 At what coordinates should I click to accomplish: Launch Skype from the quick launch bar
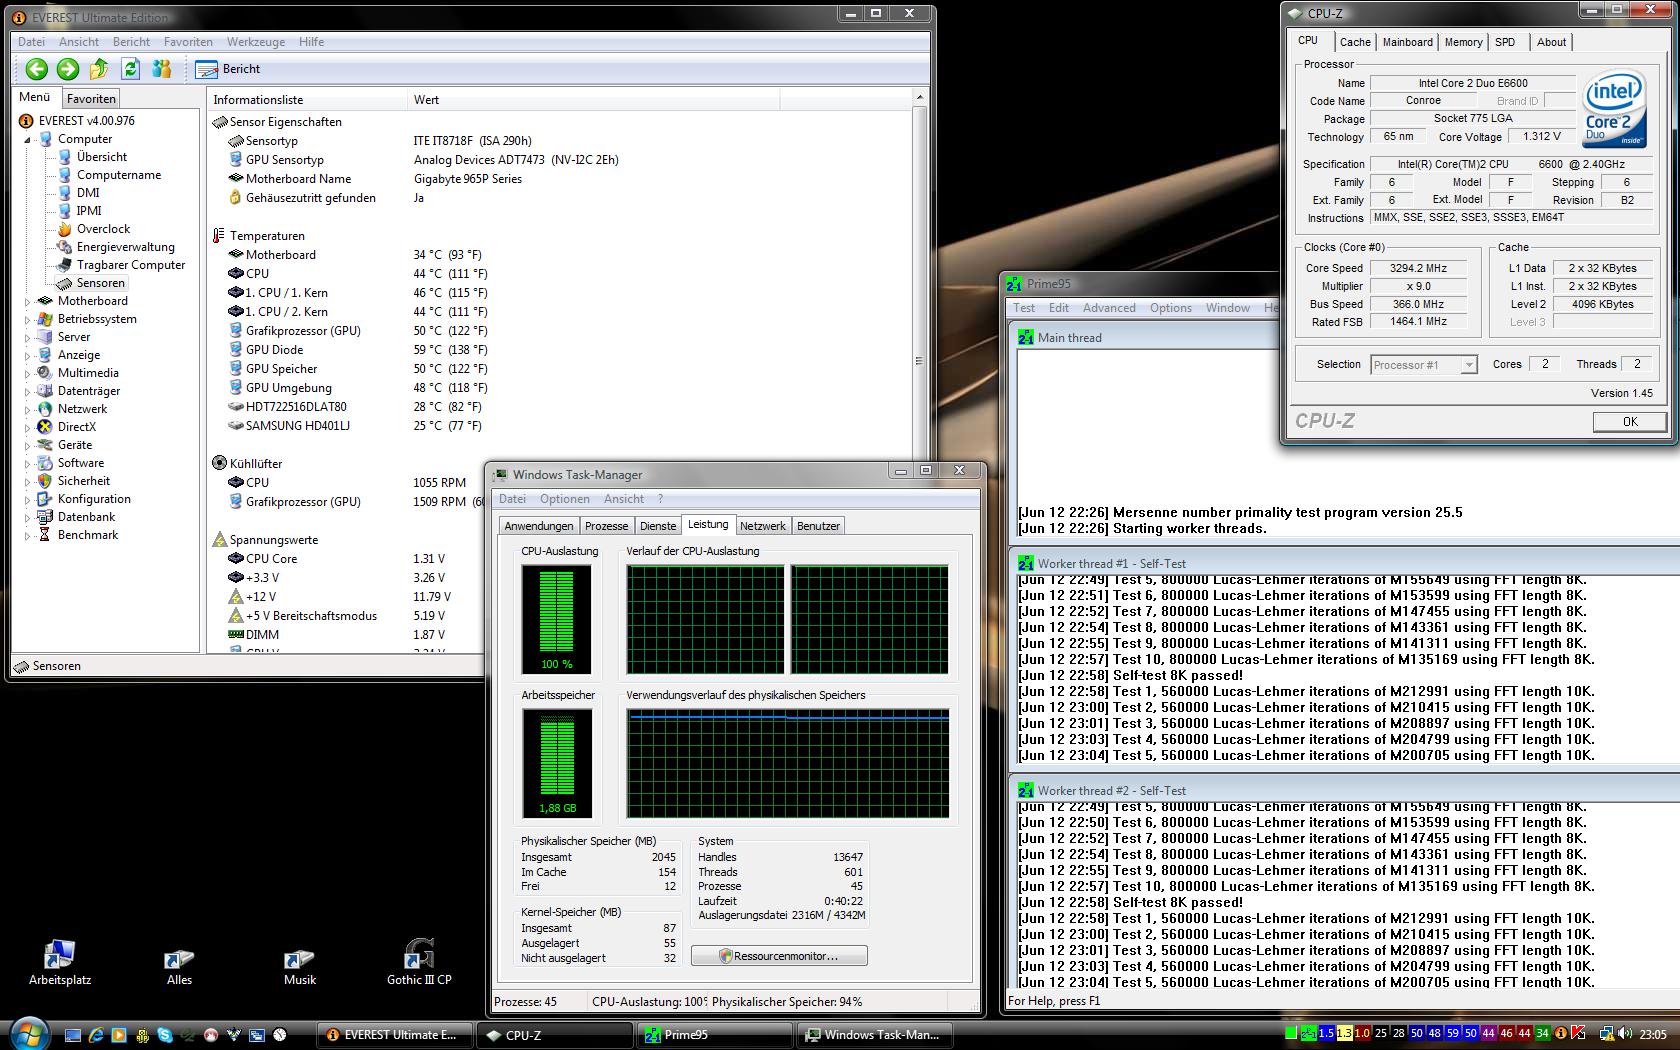[165, 1035]
